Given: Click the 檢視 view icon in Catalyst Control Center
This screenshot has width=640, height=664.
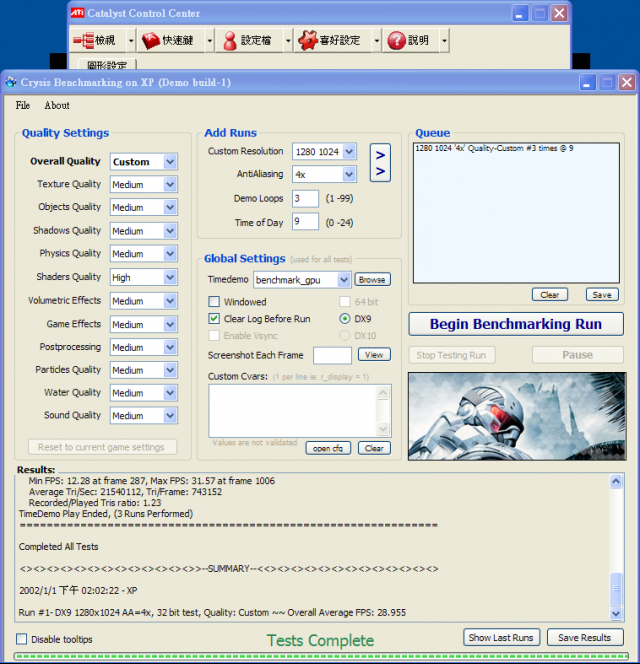Looking at the screenshot, I should coord(83,40).
